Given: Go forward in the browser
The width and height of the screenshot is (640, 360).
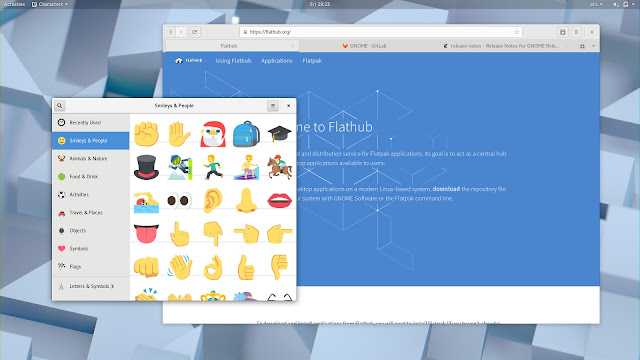Looking at the screenshot, I should 181,32.
